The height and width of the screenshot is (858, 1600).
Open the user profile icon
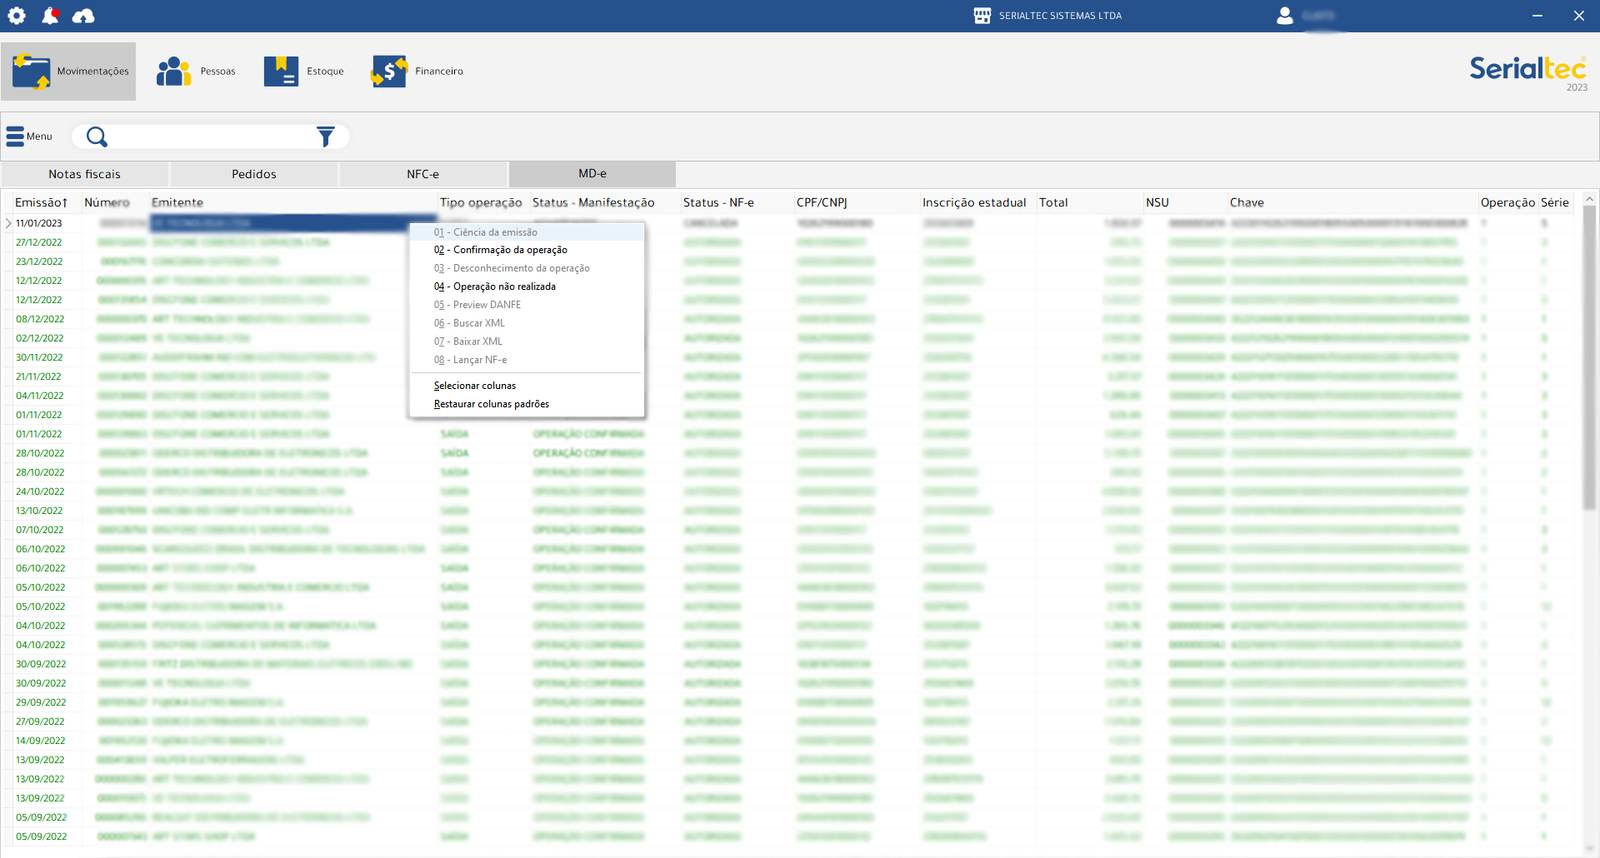tap(1285, 16)
